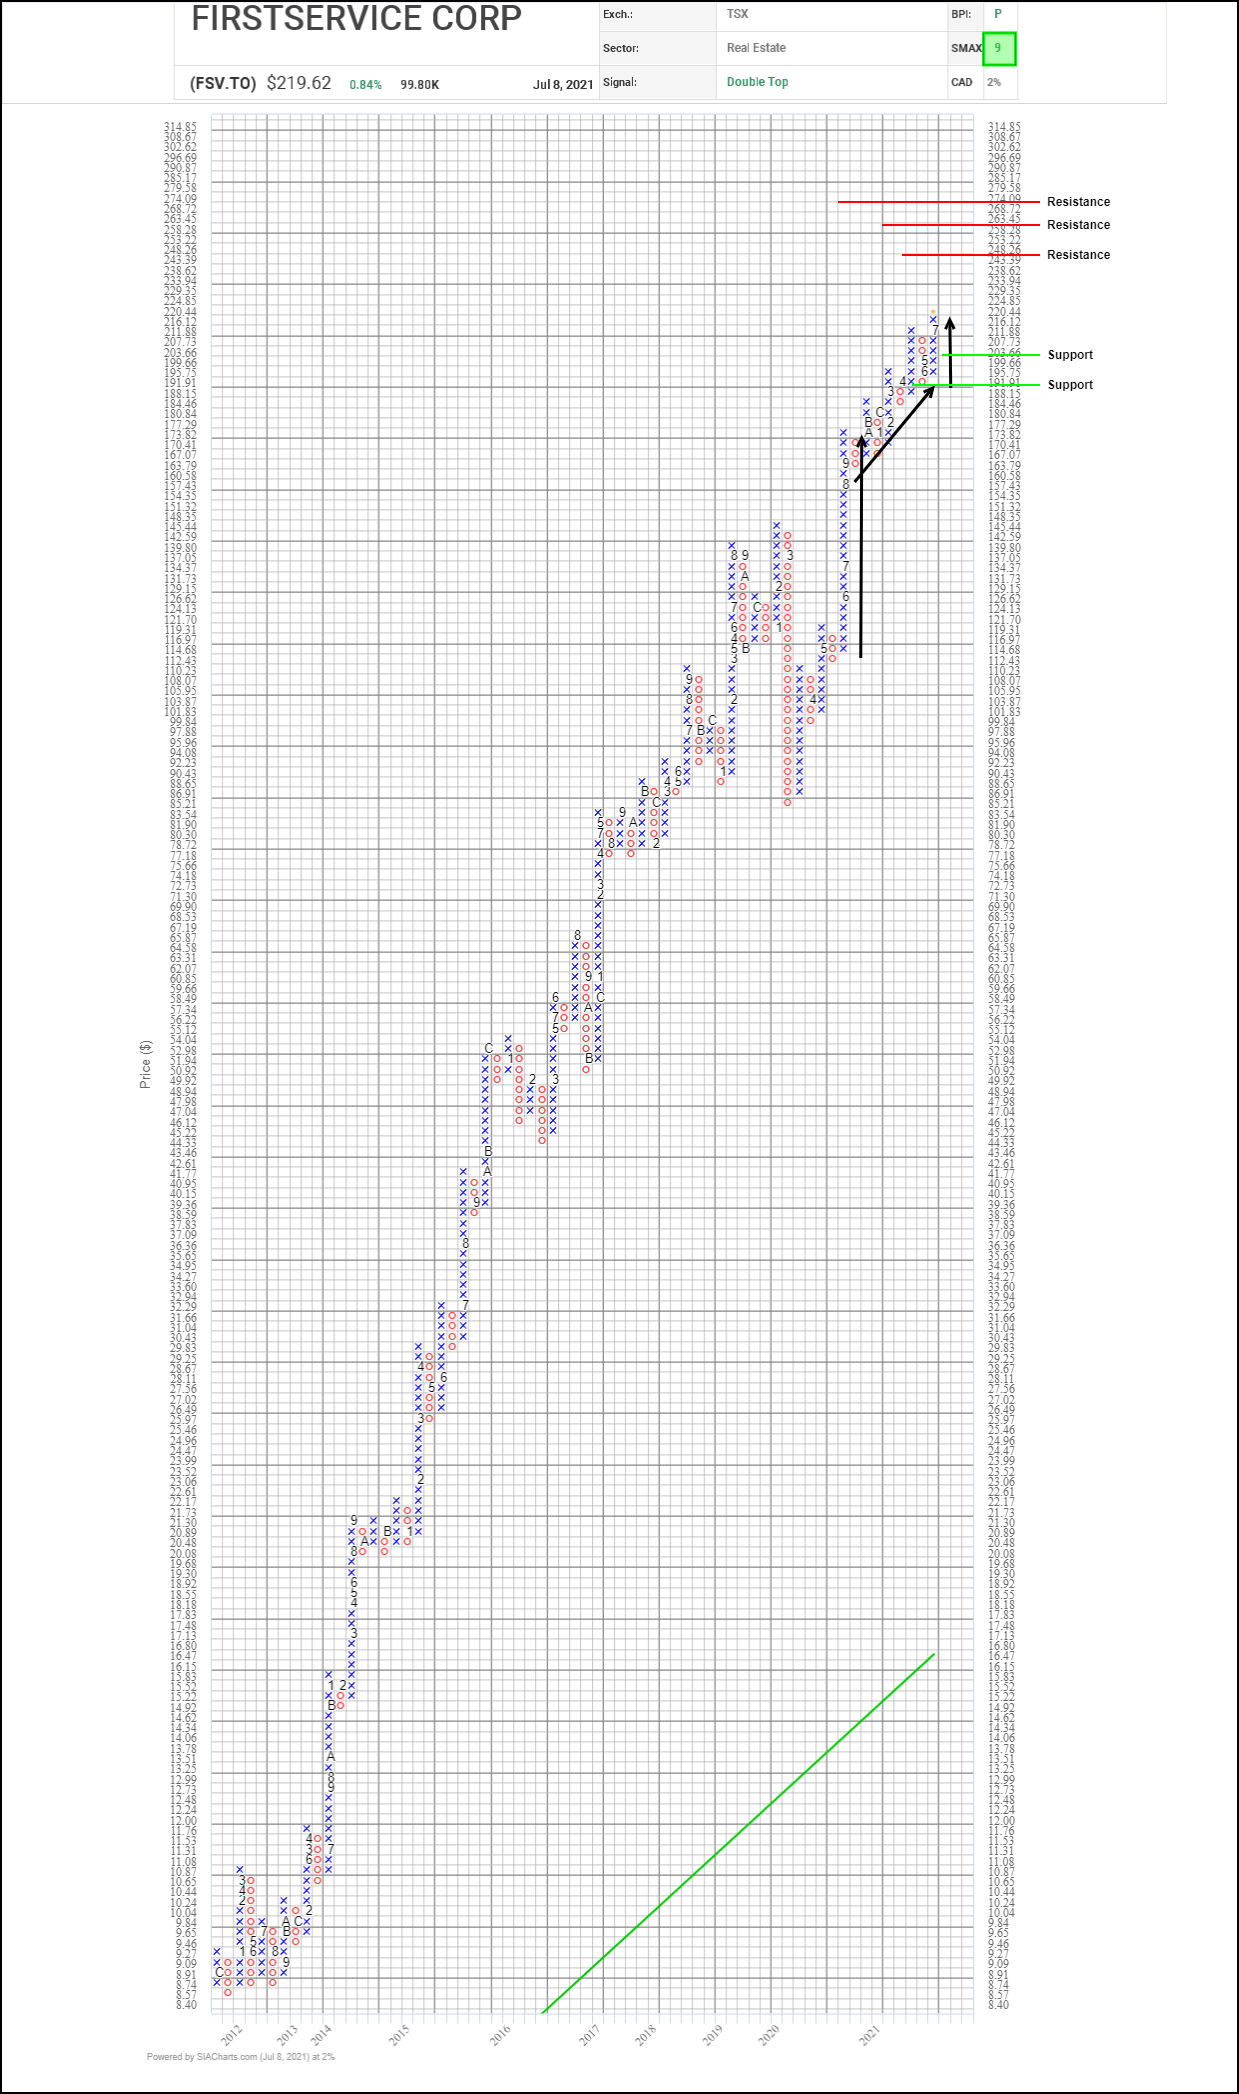This screenshot has height=2094, width=1239.
Task: Open the Double Top signal link
Action: pos(757,82)
